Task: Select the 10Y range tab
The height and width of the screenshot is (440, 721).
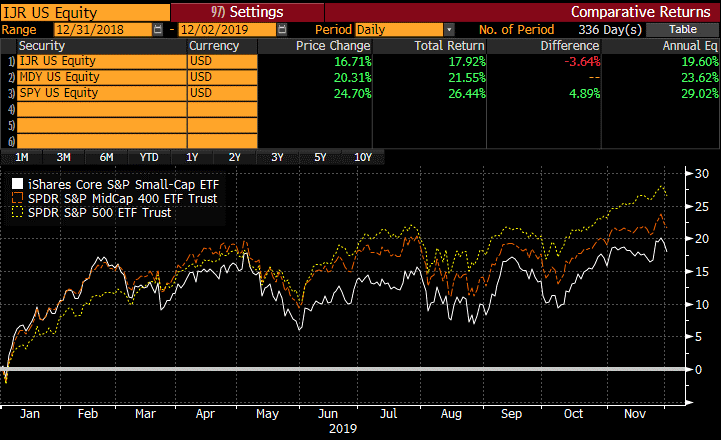Action: 363,158
